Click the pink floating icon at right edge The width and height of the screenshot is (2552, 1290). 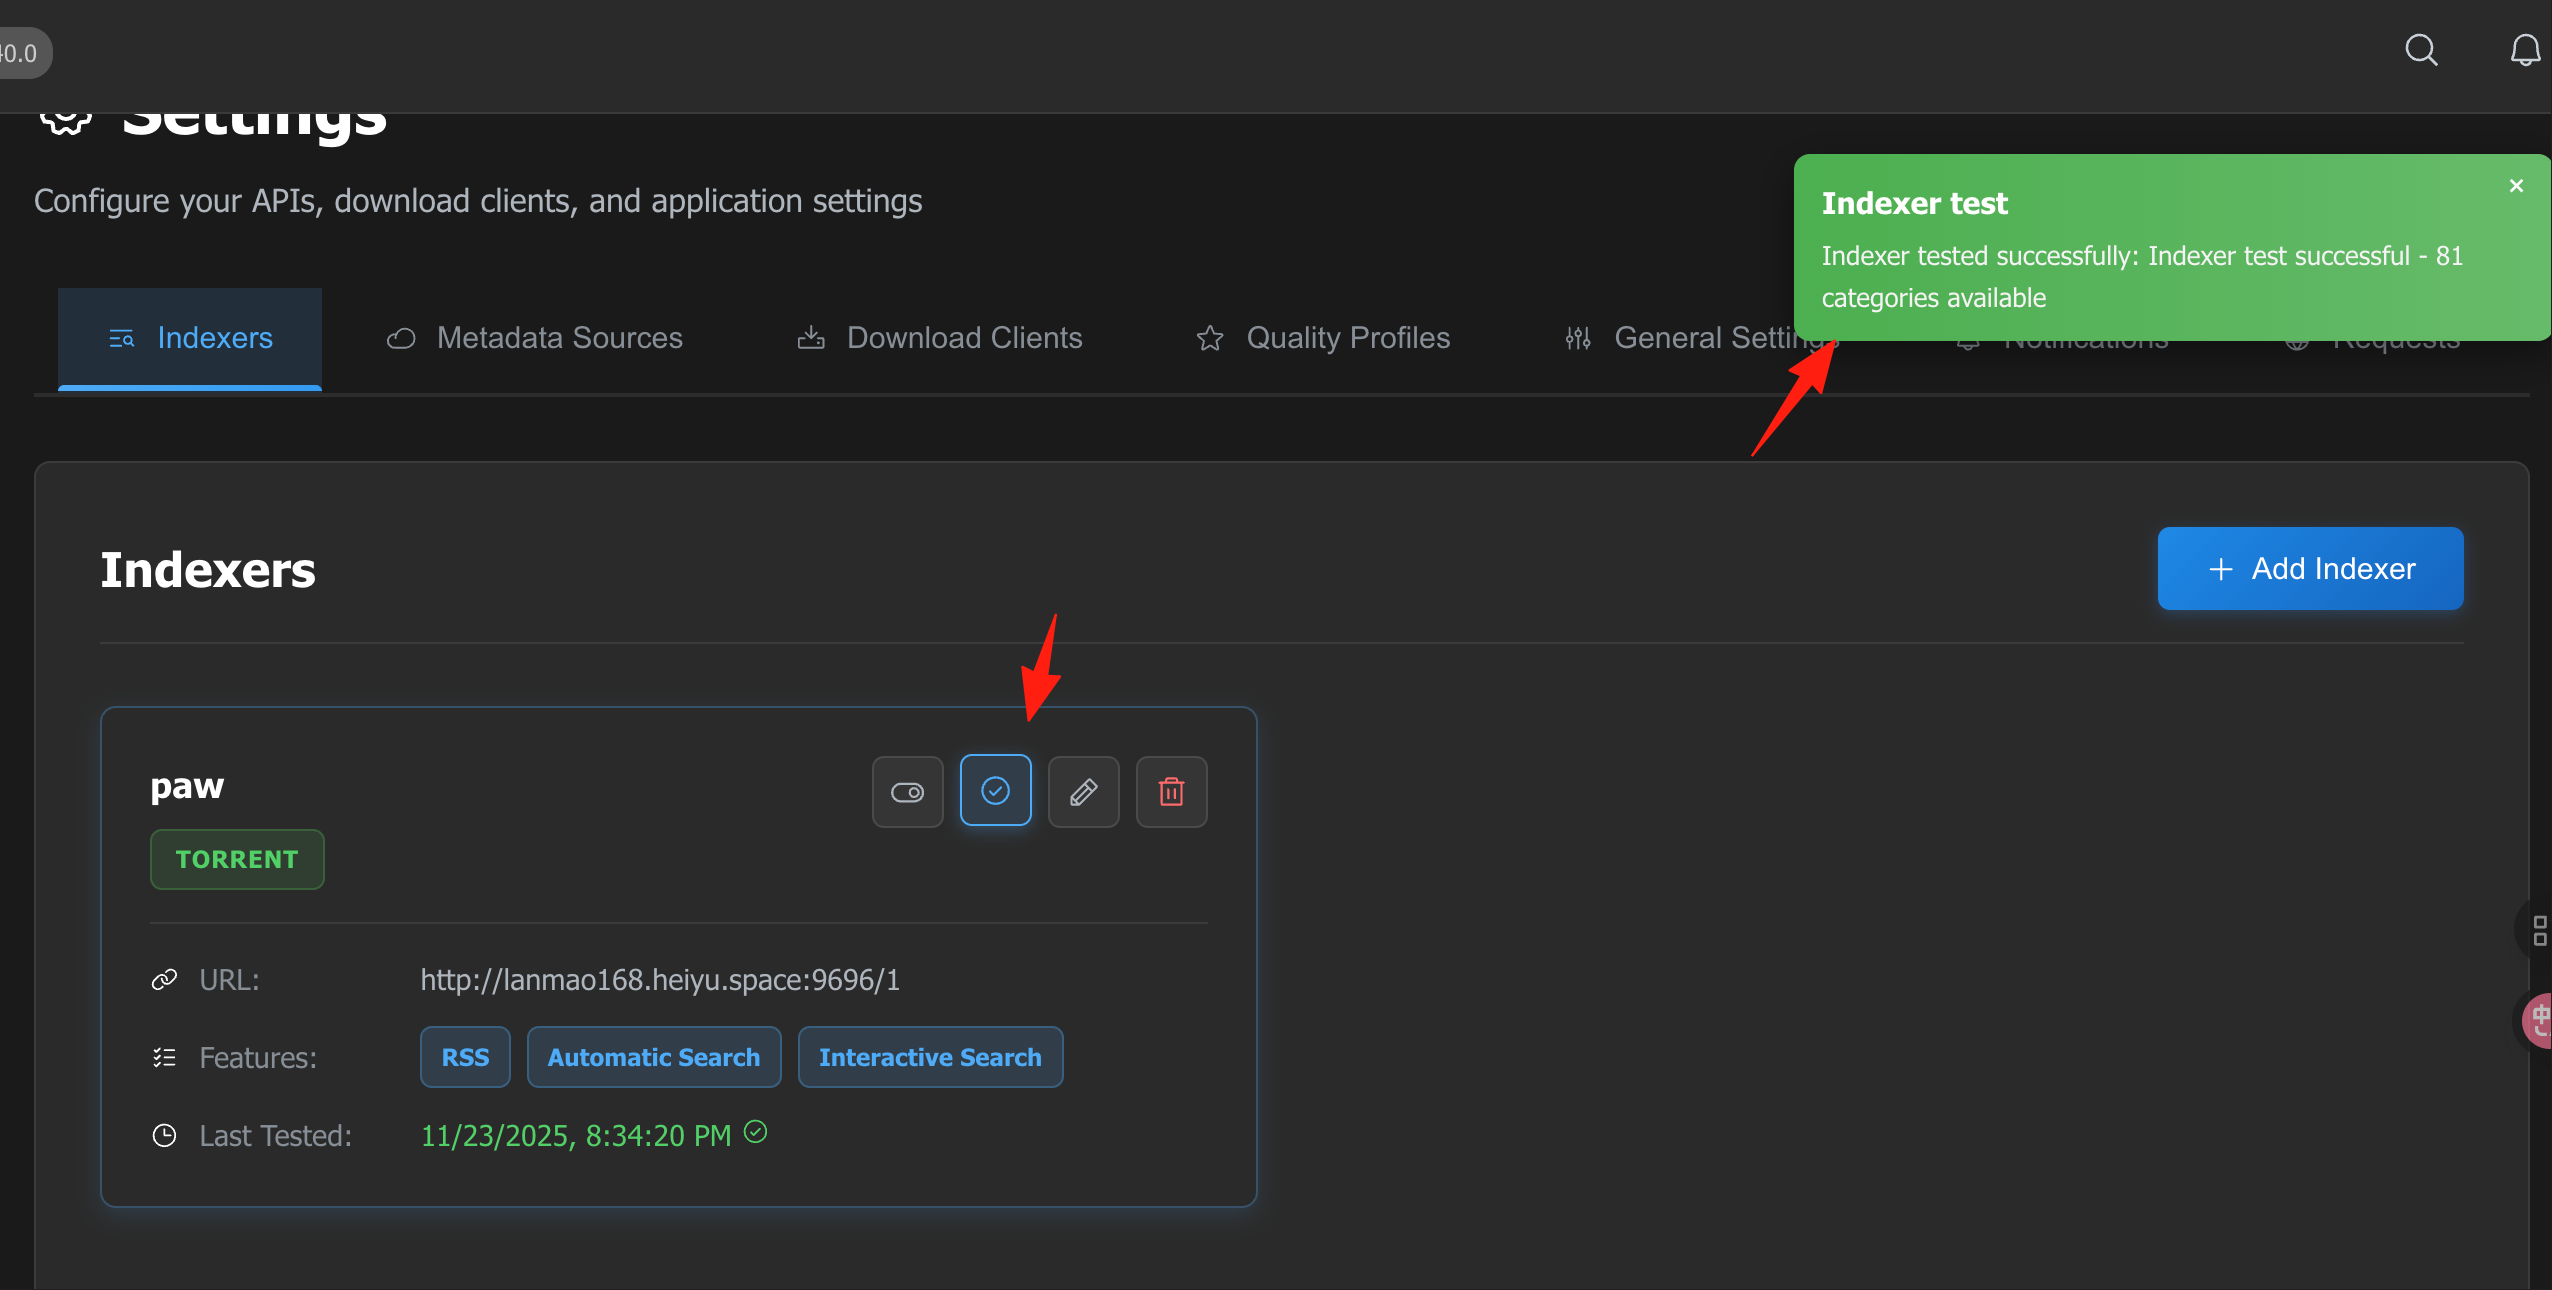(x=2538, y=1021)
